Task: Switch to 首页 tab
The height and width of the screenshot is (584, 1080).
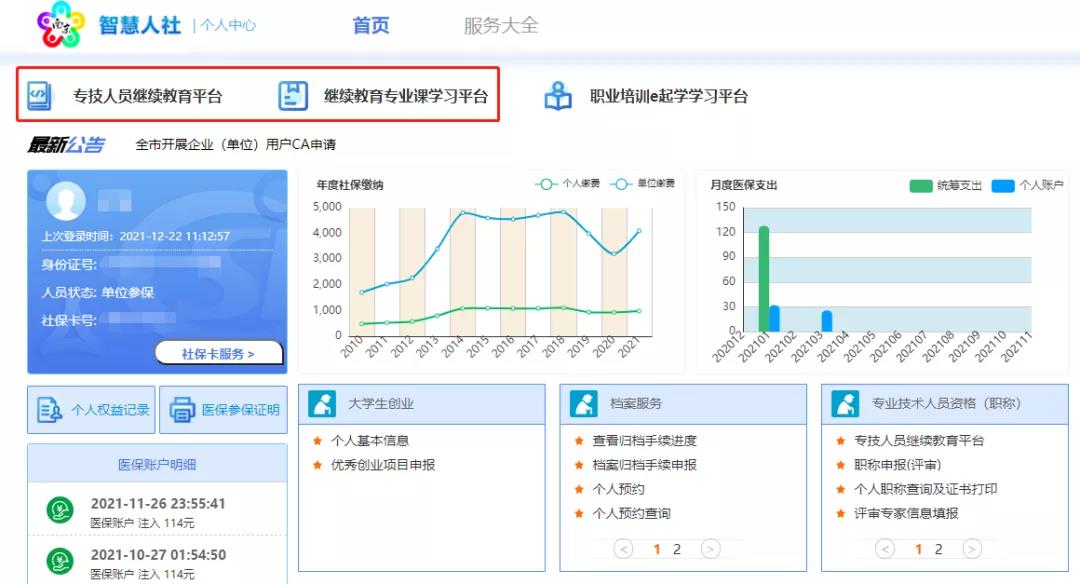Action: coord(371,26)
